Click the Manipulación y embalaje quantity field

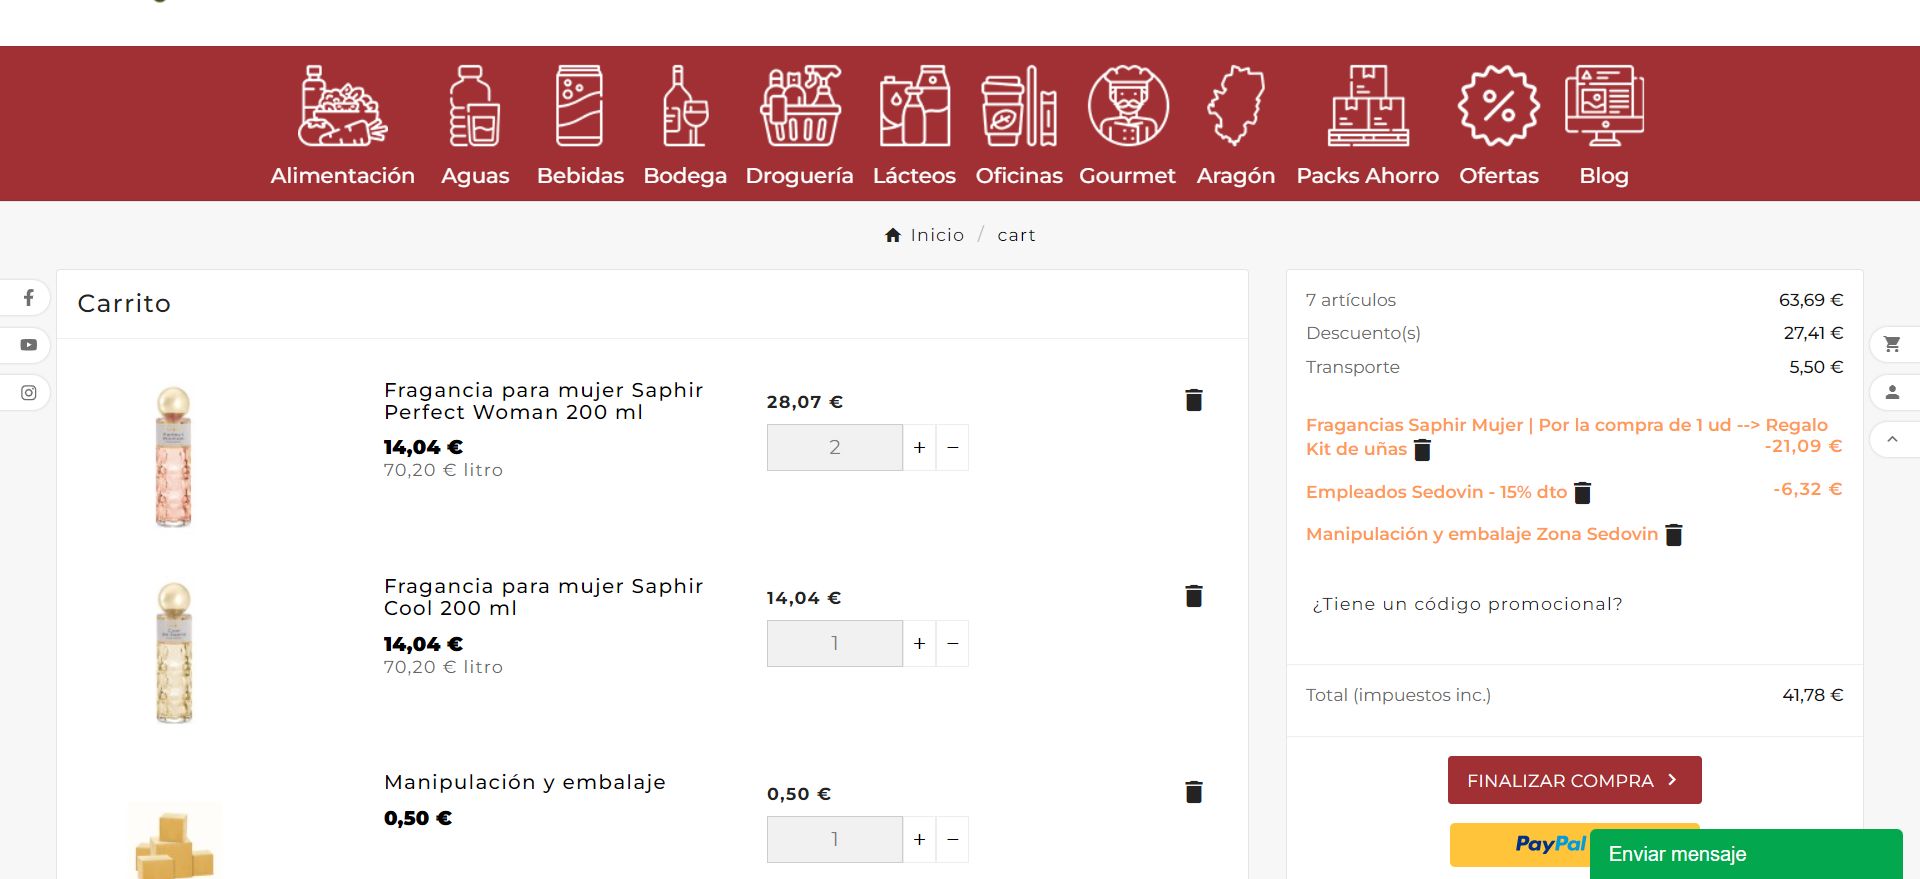pyautogui.click(x=835, y=839)
